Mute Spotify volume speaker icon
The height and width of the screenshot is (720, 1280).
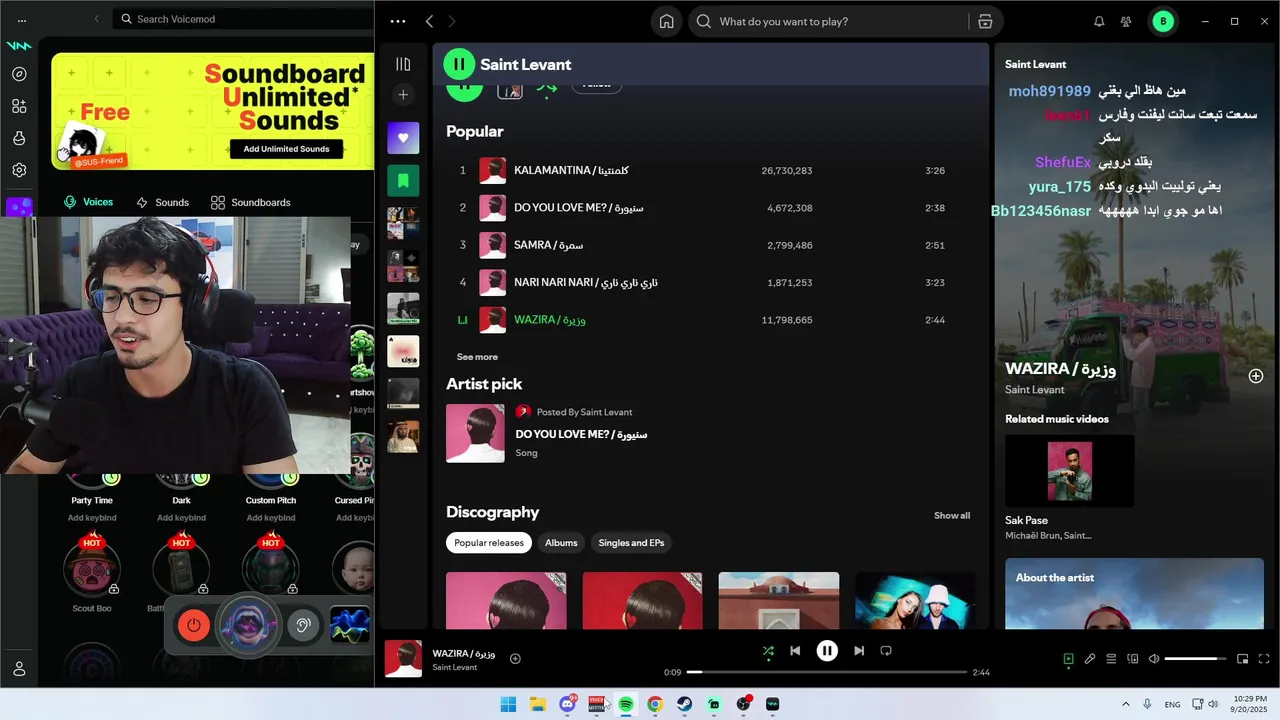[1154, 659]
